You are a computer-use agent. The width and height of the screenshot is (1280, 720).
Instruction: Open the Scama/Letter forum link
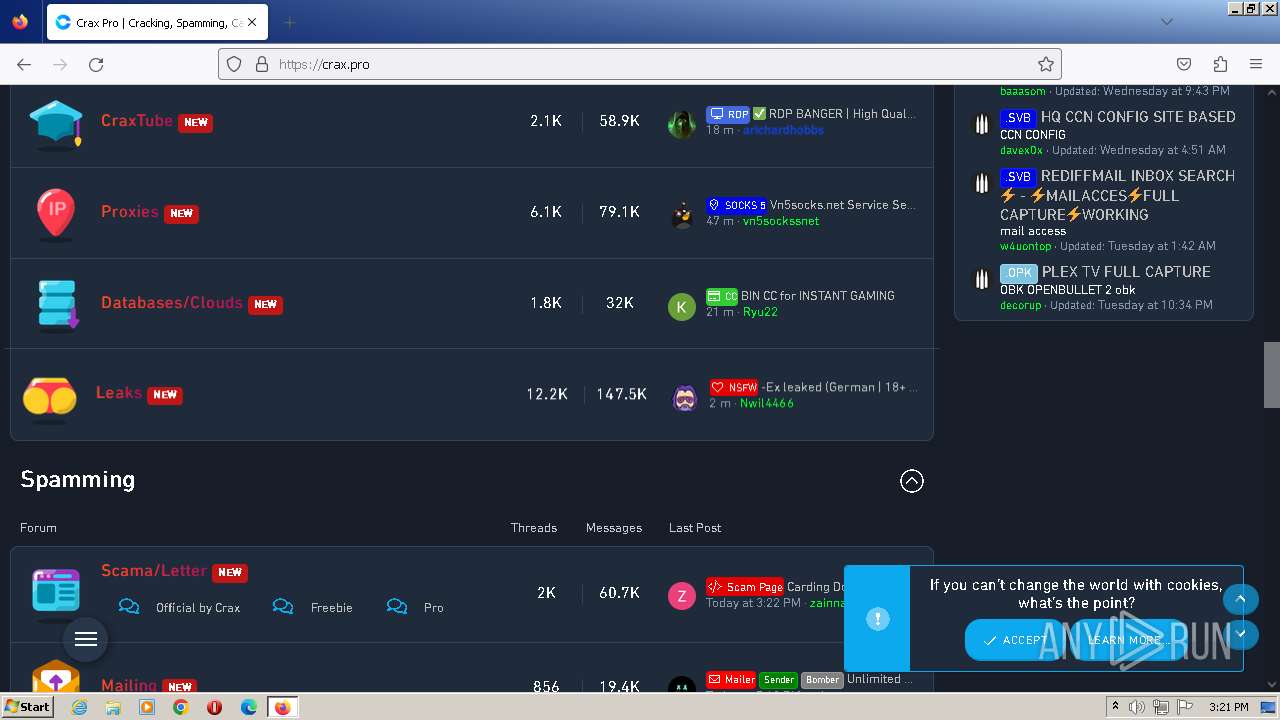pyautogui.click(x=154, y=570)
